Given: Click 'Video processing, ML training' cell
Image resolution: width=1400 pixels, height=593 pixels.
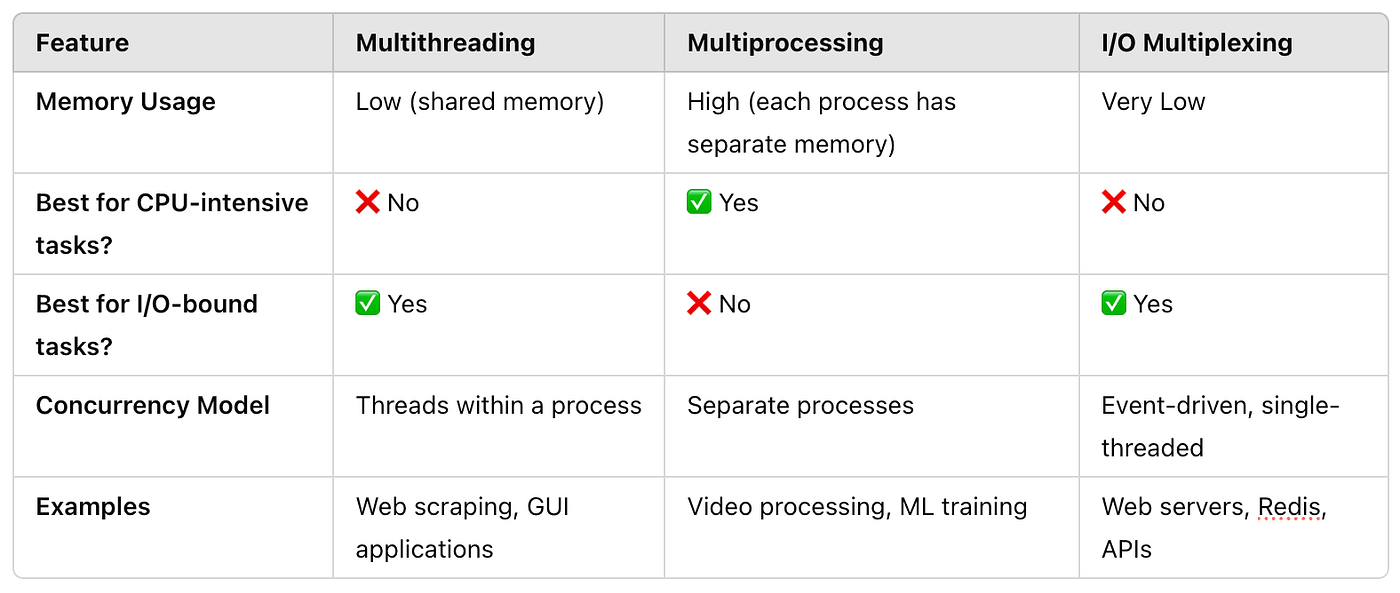Looking at the screenshot, I should pos(857,506).
